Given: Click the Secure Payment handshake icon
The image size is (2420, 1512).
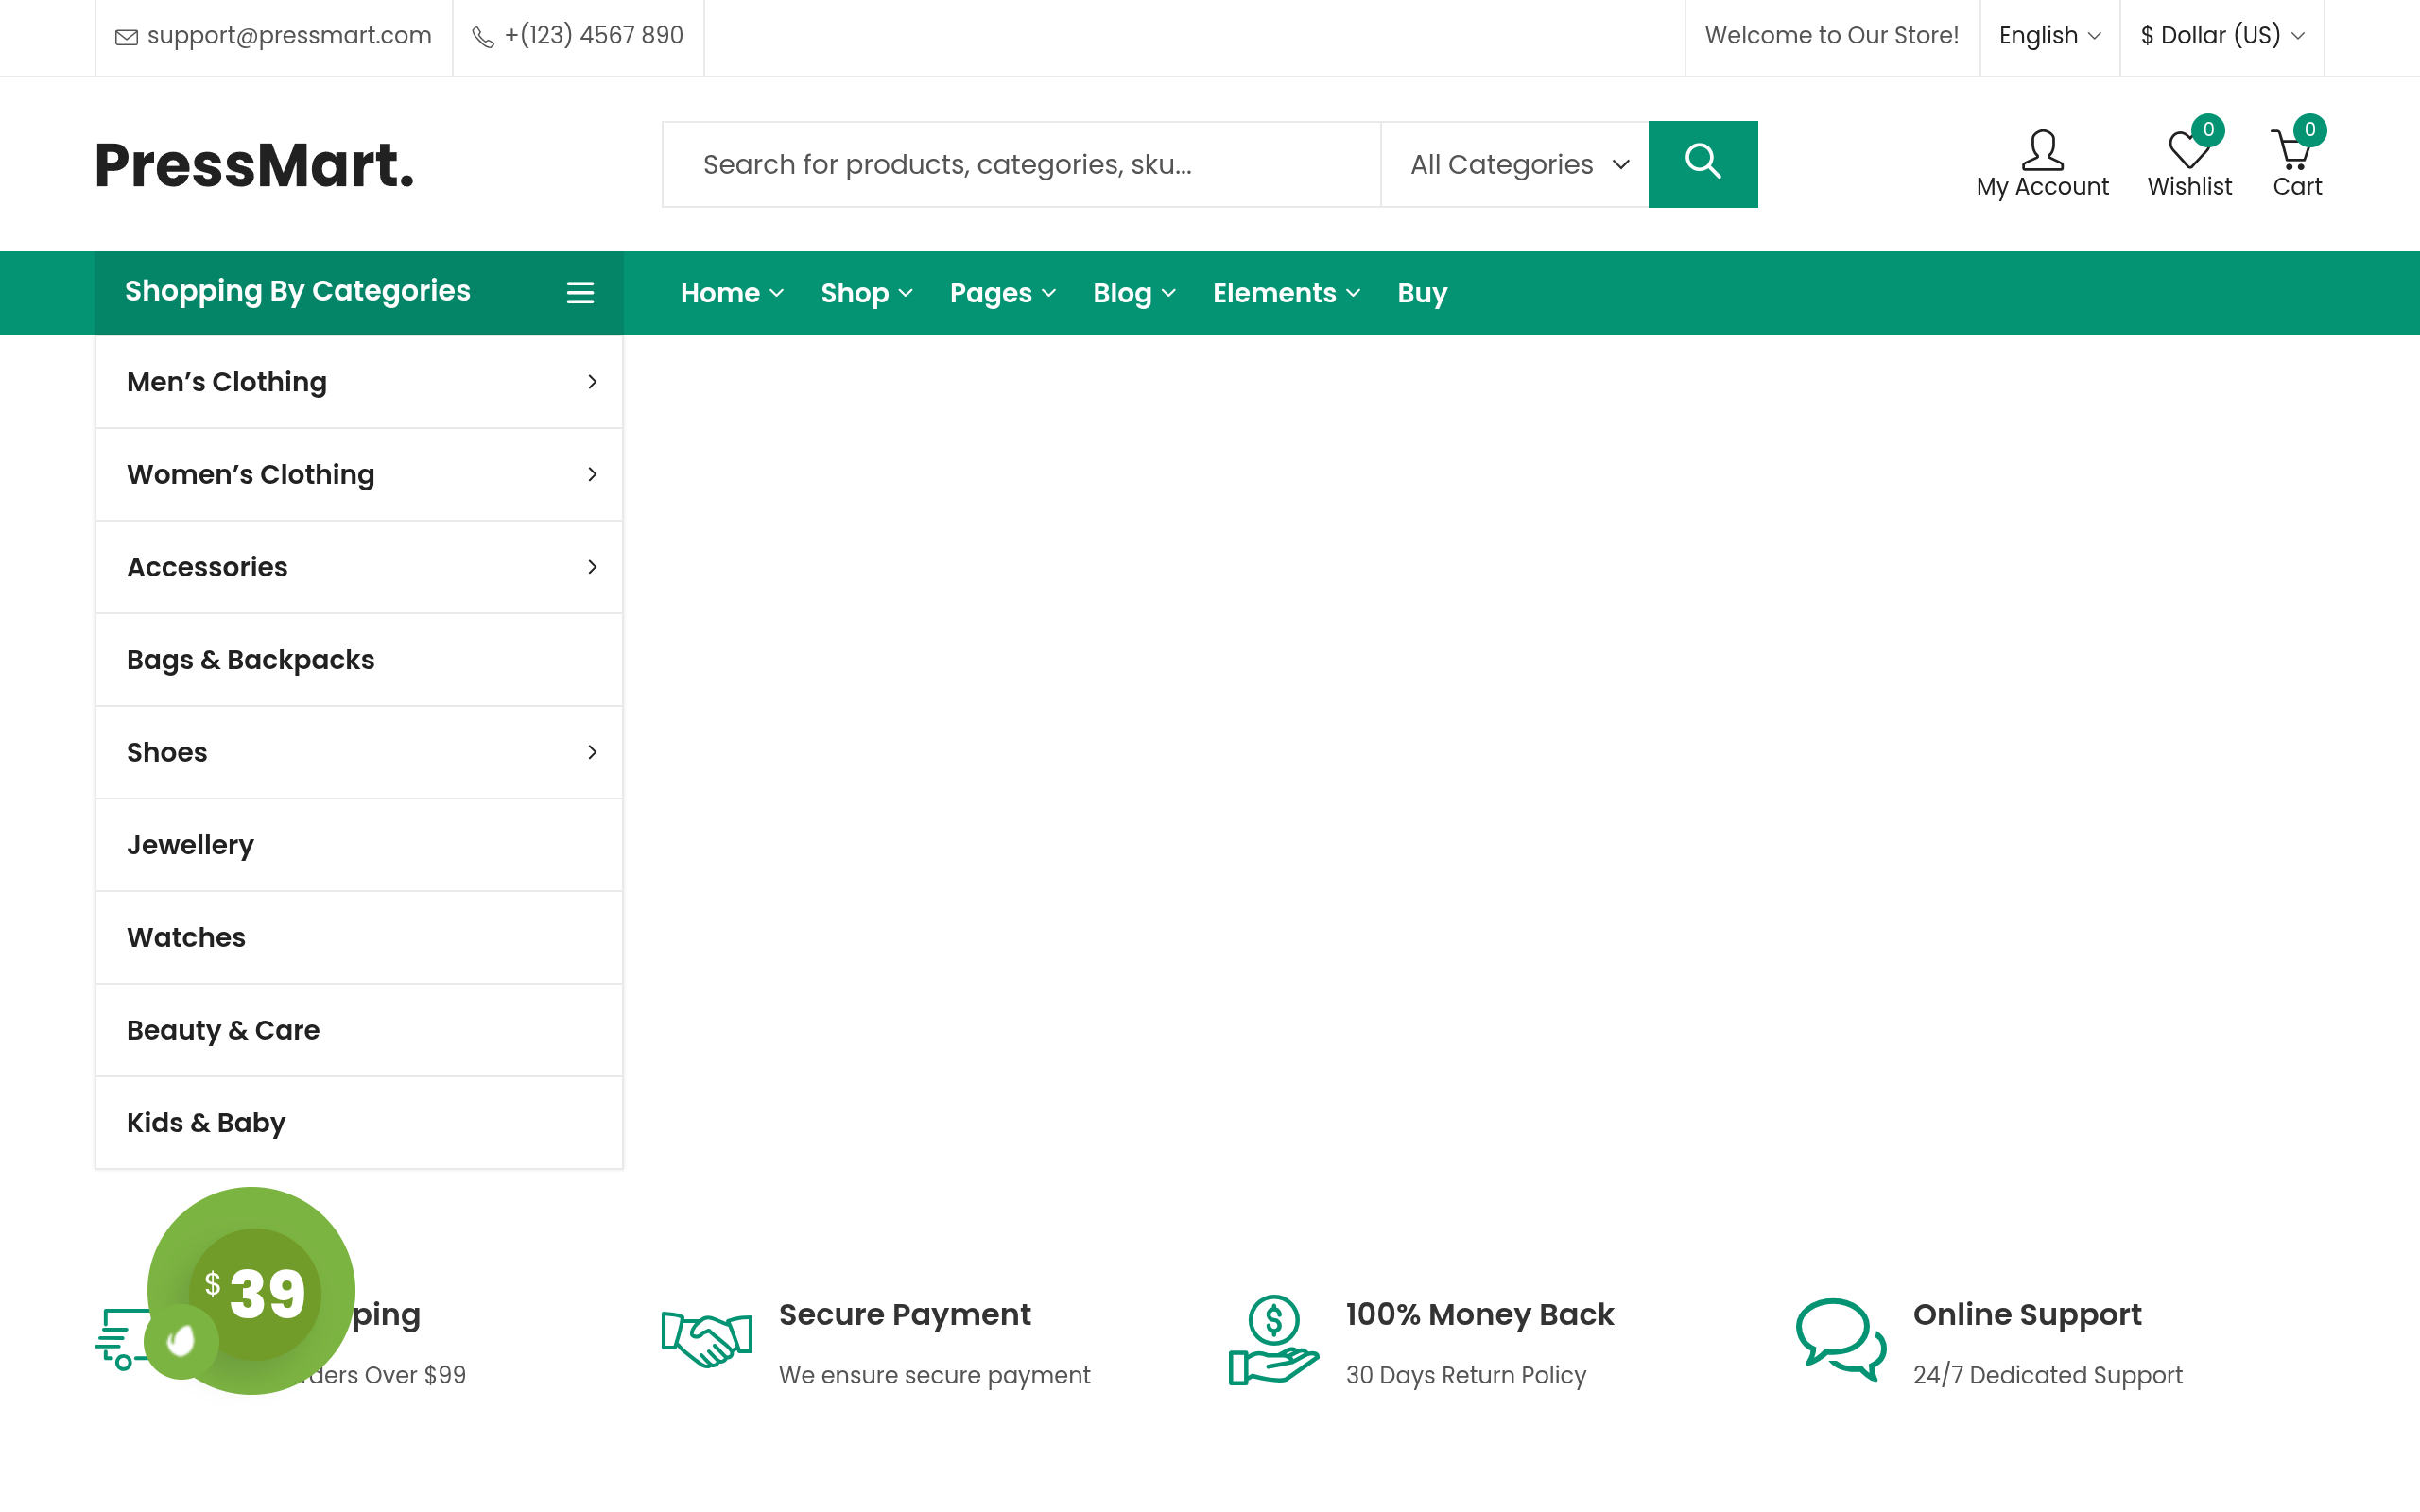Looking at the screenshot, I should [706, 1340].
